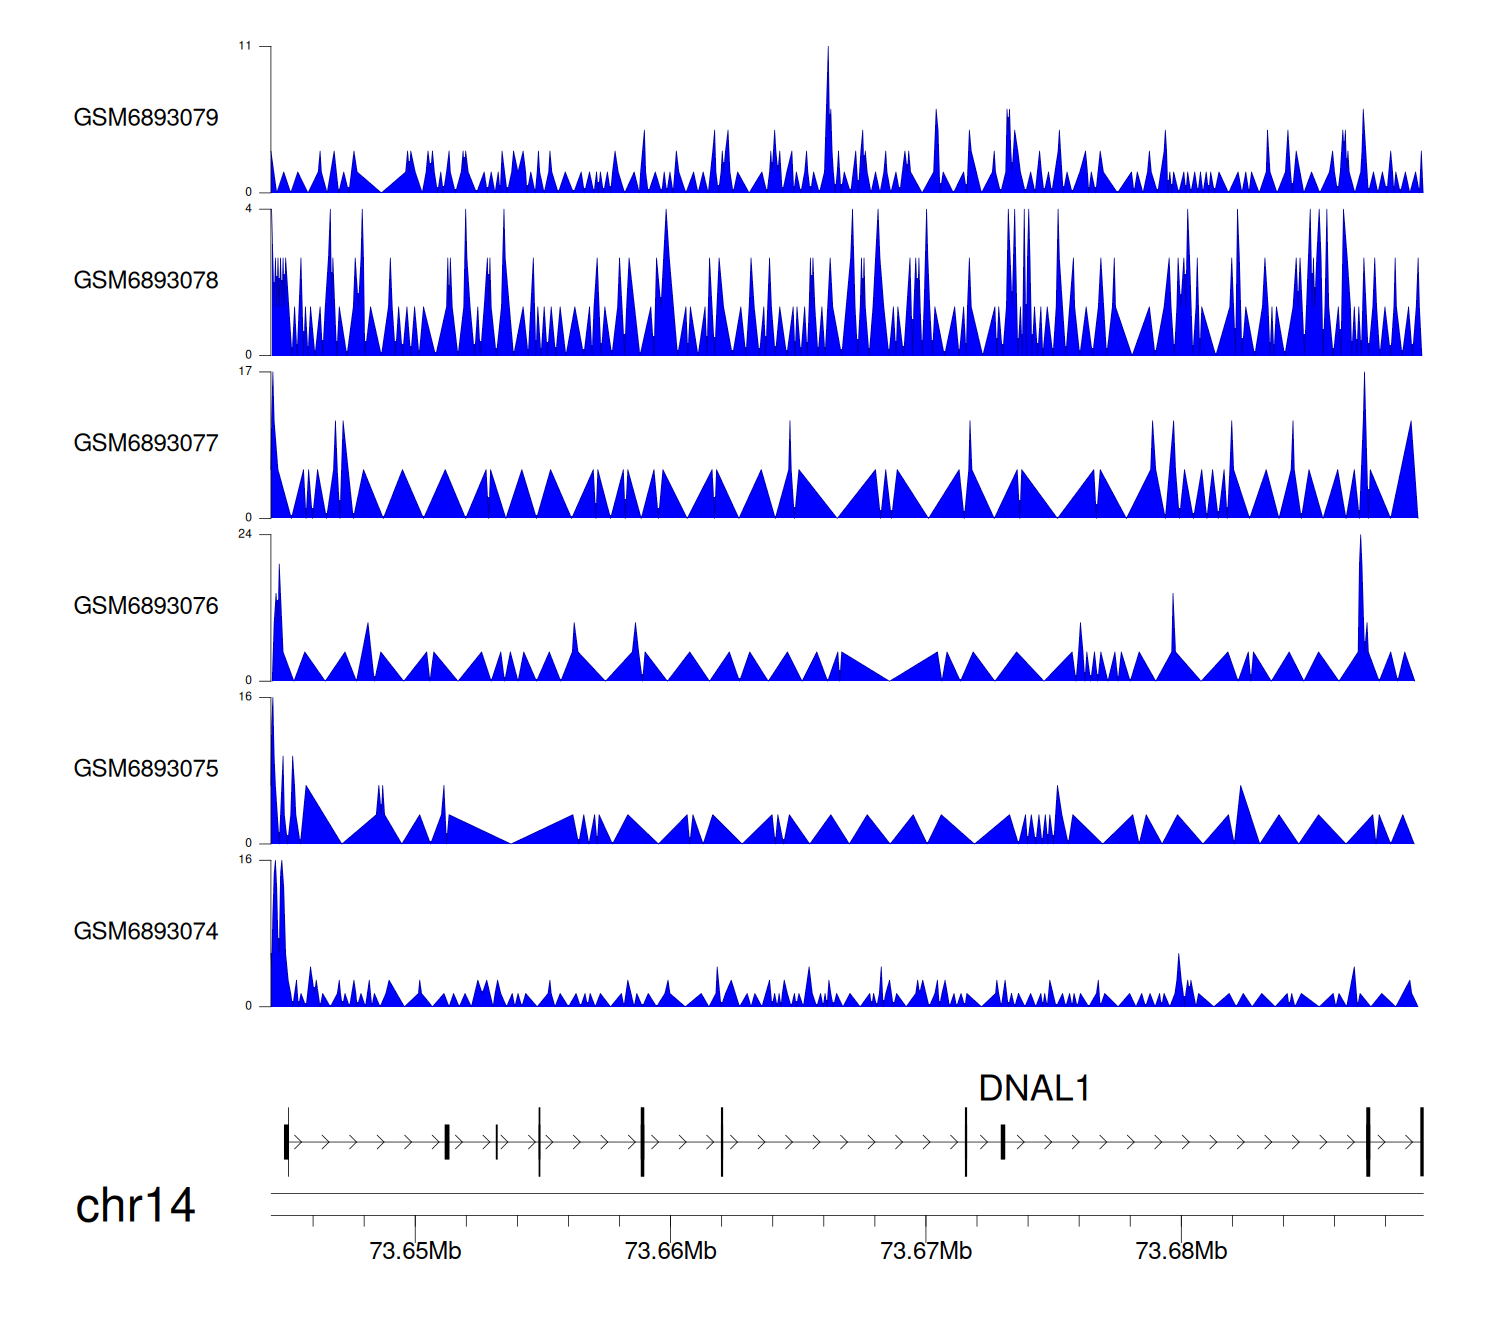The height and width of the screenshot is (1320, 1500).
Task: Select the 73.68Mb axis position label
Action: [x=1181, y=1251]
